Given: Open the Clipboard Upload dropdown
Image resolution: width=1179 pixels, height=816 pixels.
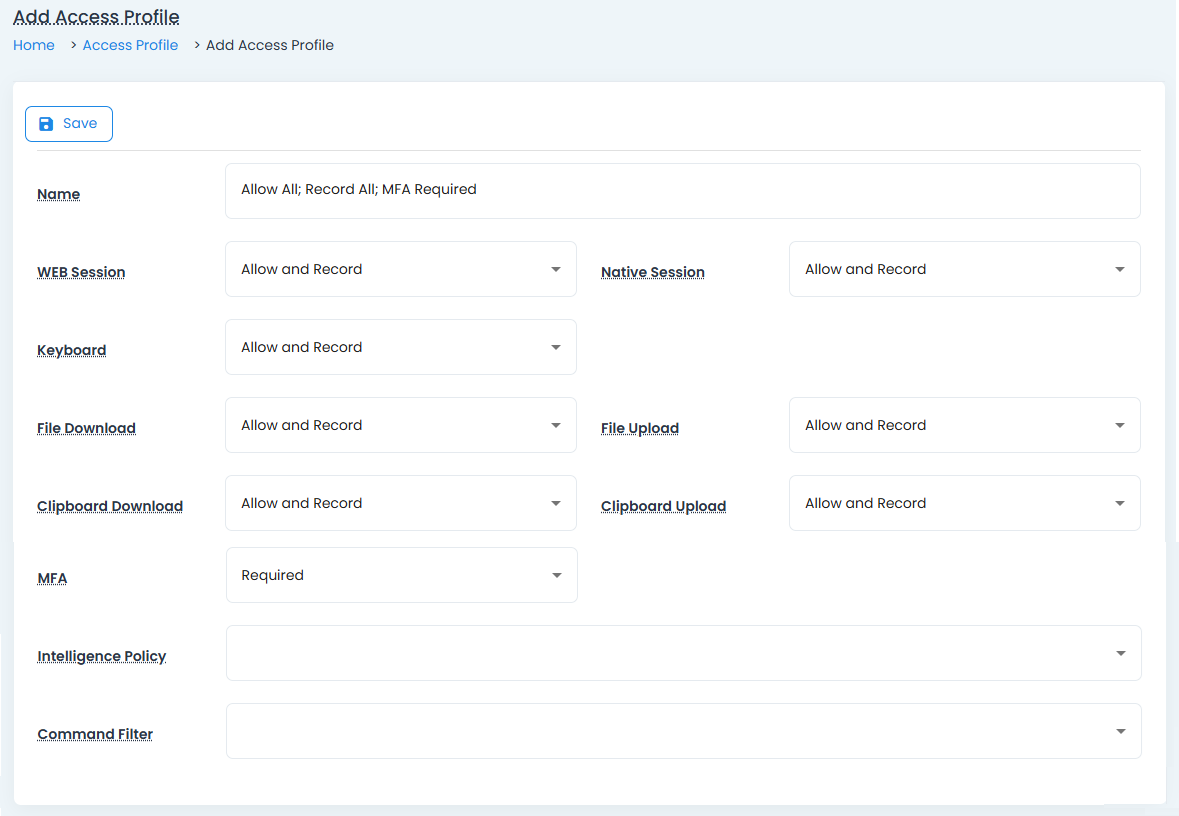Looking at the screenshot, I should pyautogui.click(x=964, y=503).
